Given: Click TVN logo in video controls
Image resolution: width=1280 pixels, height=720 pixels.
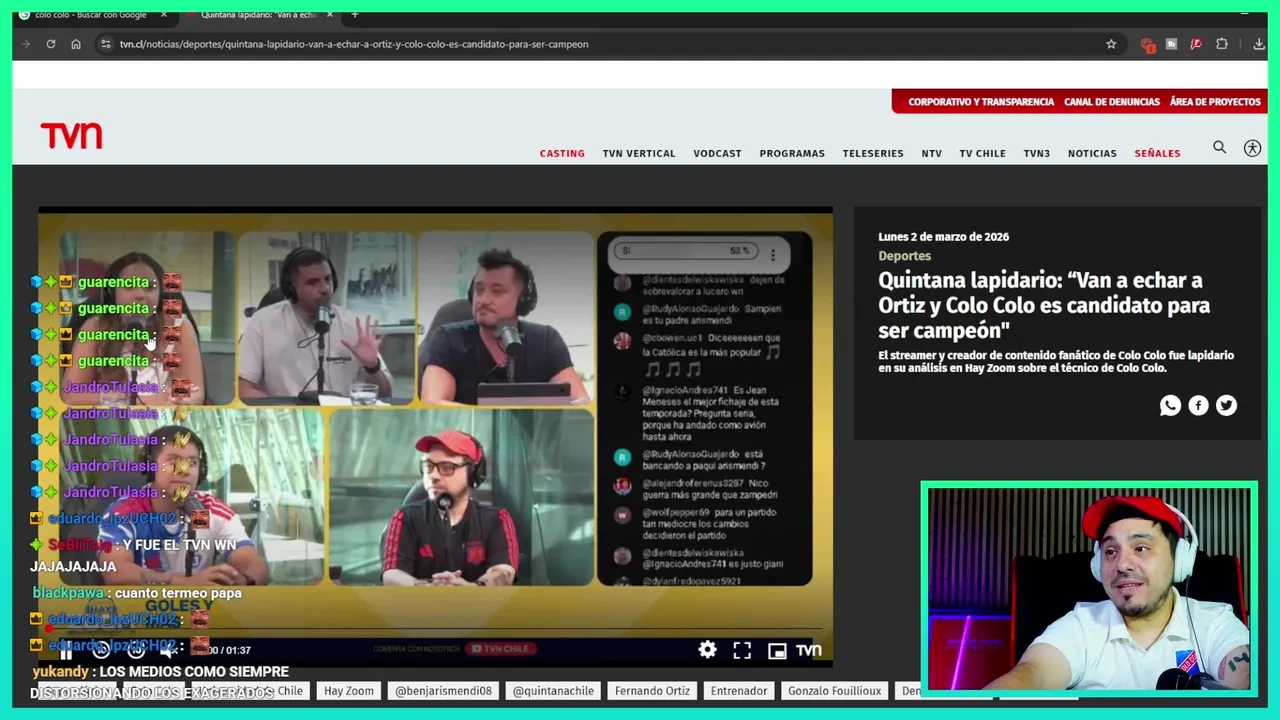Looking at the screenshot, I should tap(809, 650).
